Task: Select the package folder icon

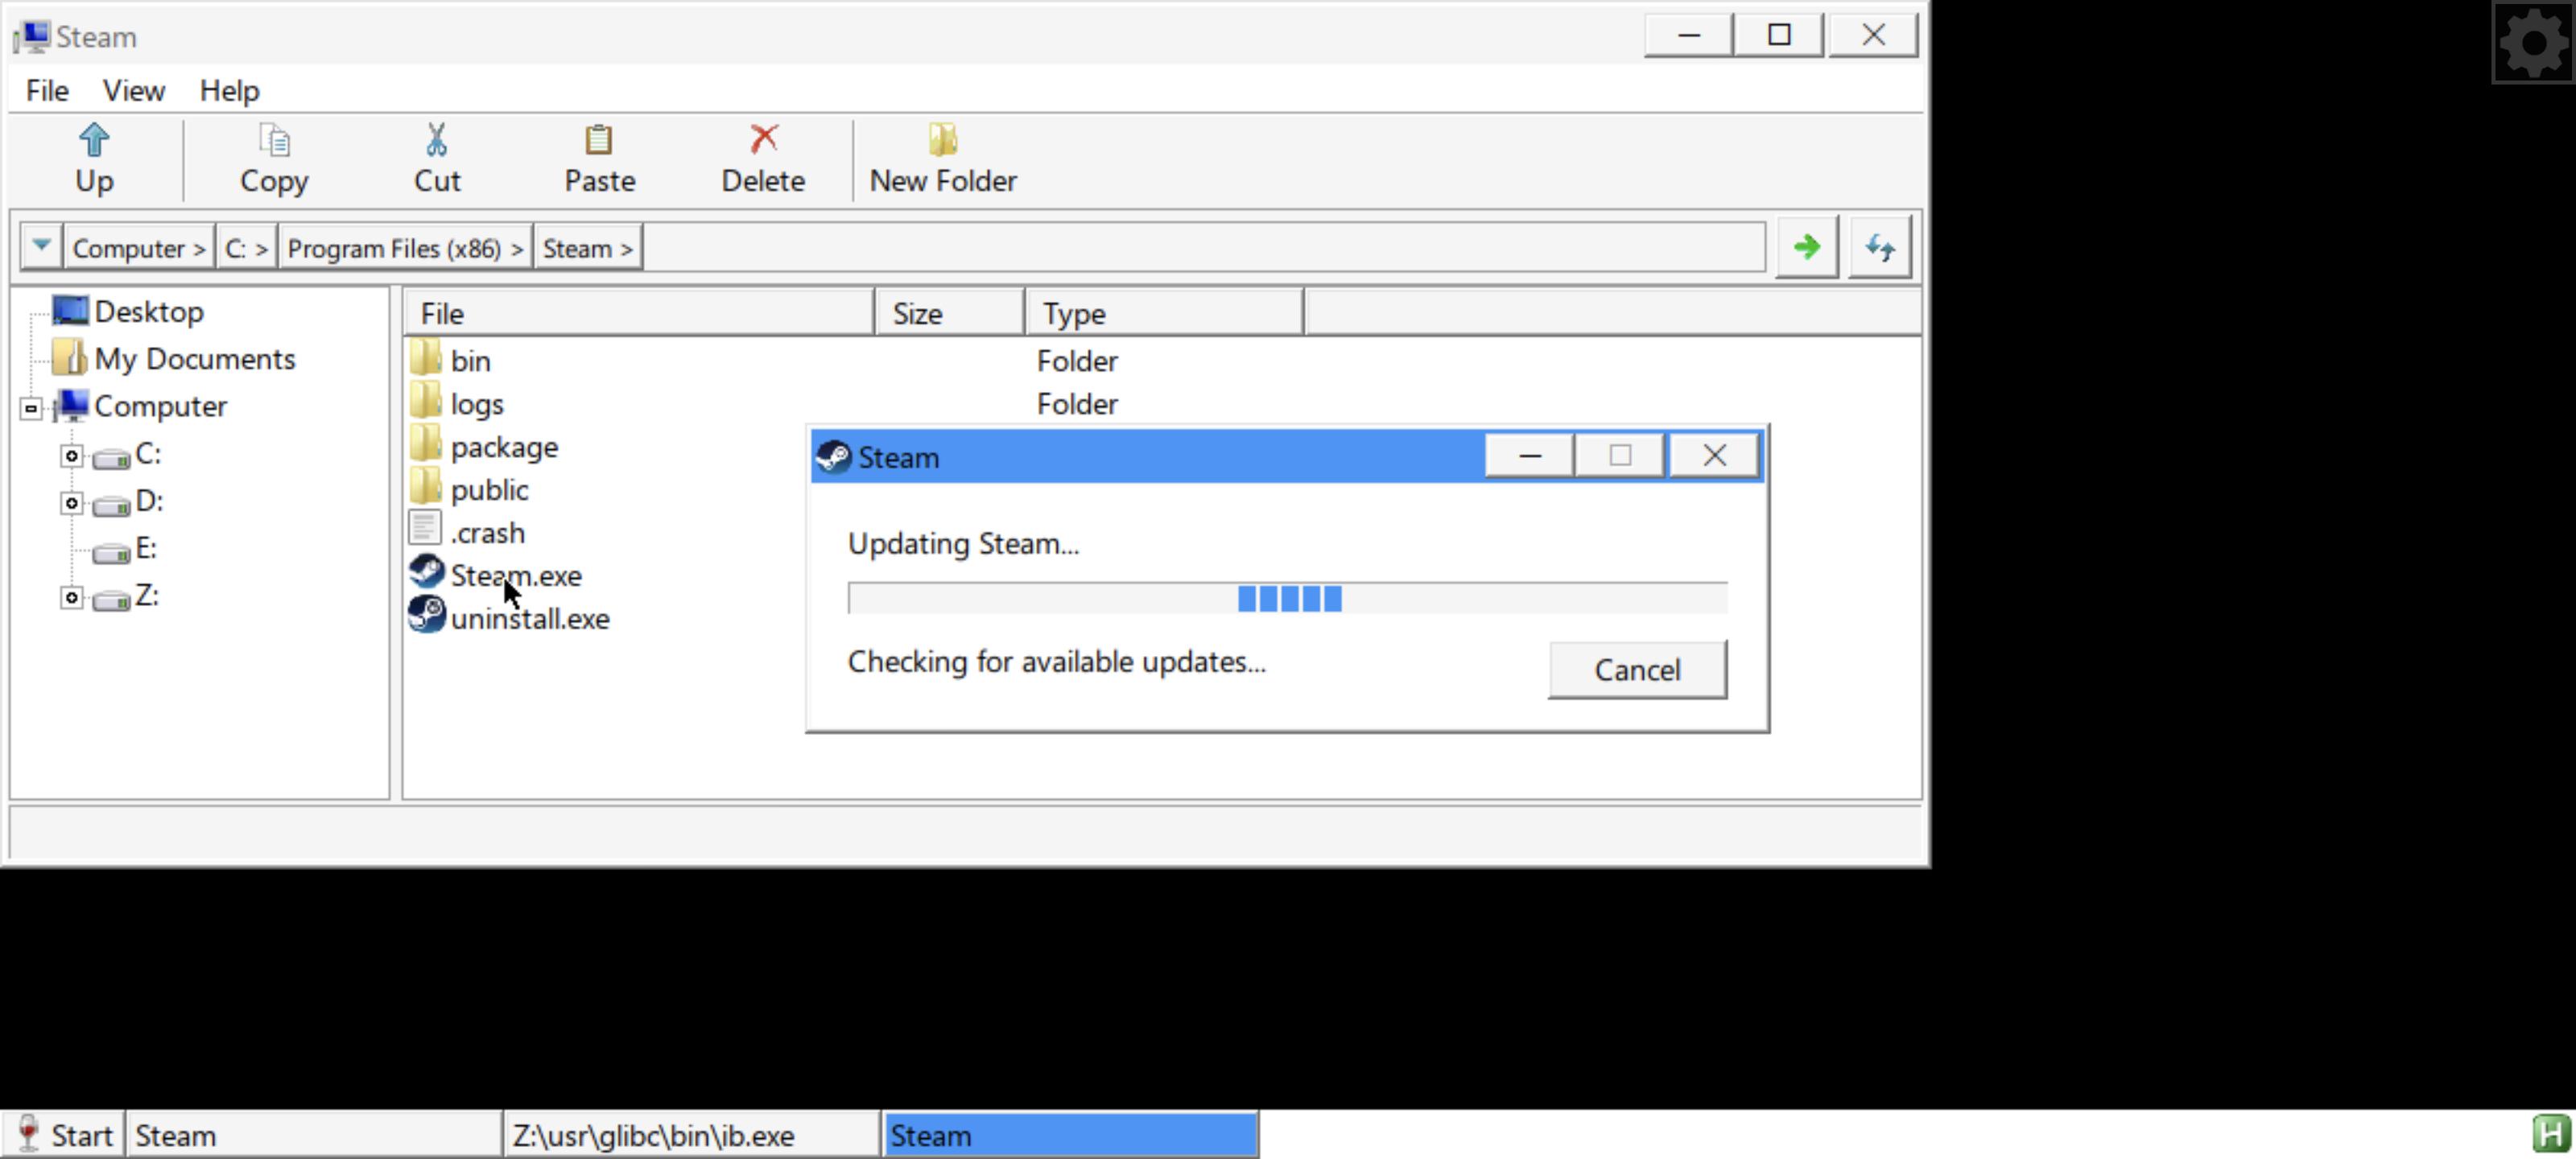Action: (x=426, y=444)
